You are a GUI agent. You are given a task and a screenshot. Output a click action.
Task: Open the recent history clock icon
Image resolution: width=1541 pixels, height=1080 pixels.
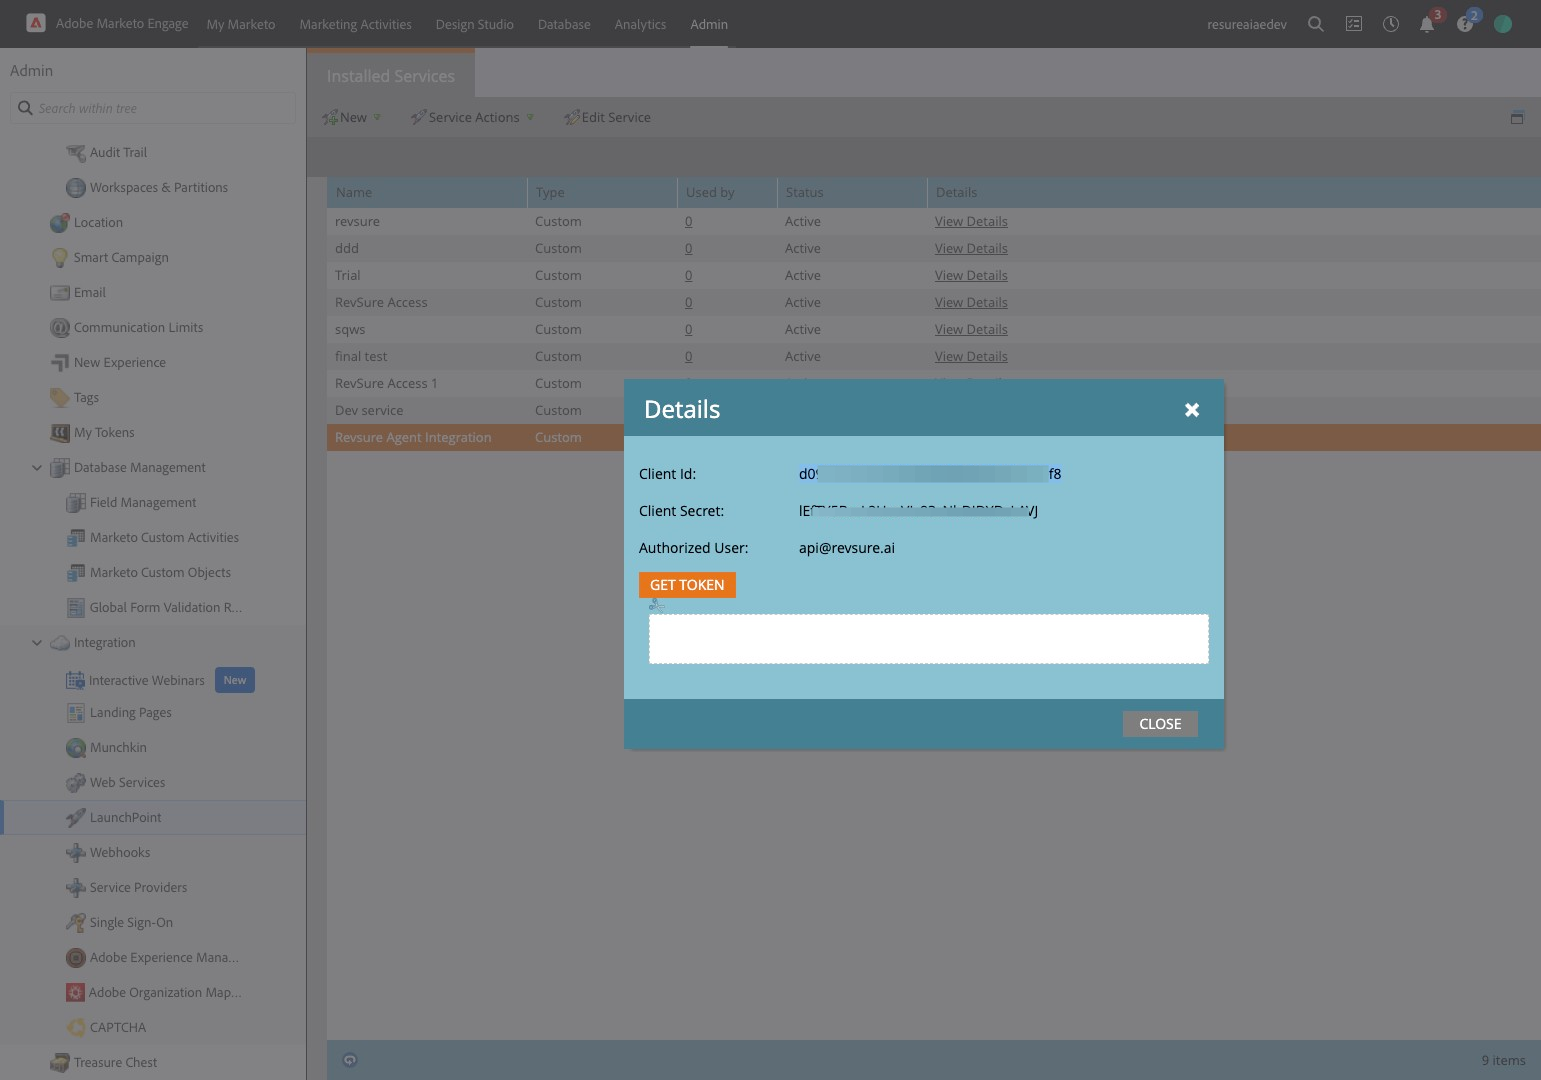(x=1391, y=24)
